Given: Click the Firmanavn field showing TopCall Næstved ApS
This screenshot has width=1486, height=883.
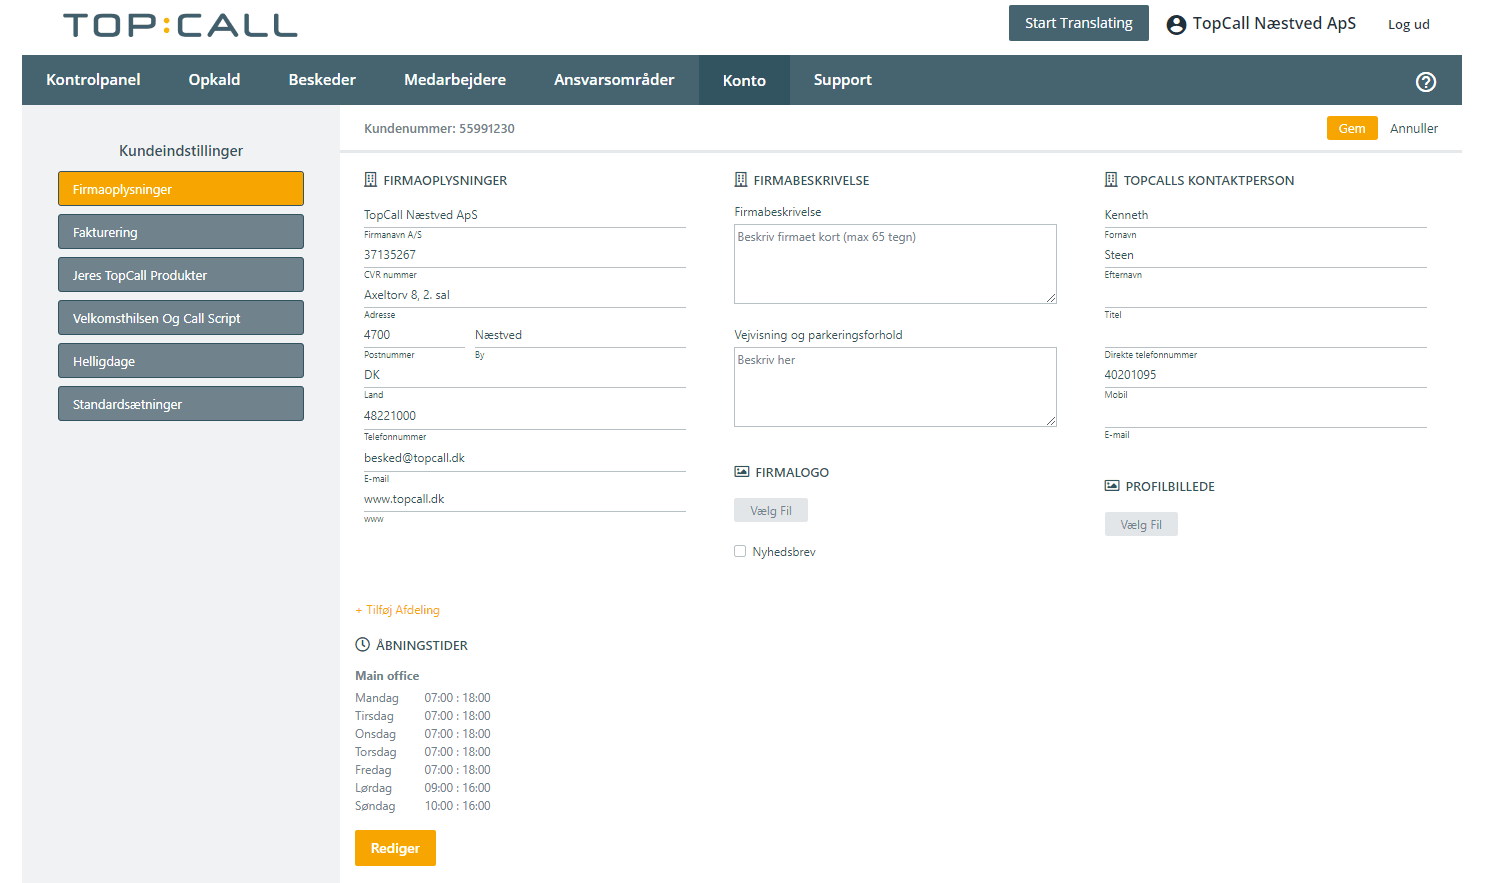Looking at the screenshot, I should 525,215.
